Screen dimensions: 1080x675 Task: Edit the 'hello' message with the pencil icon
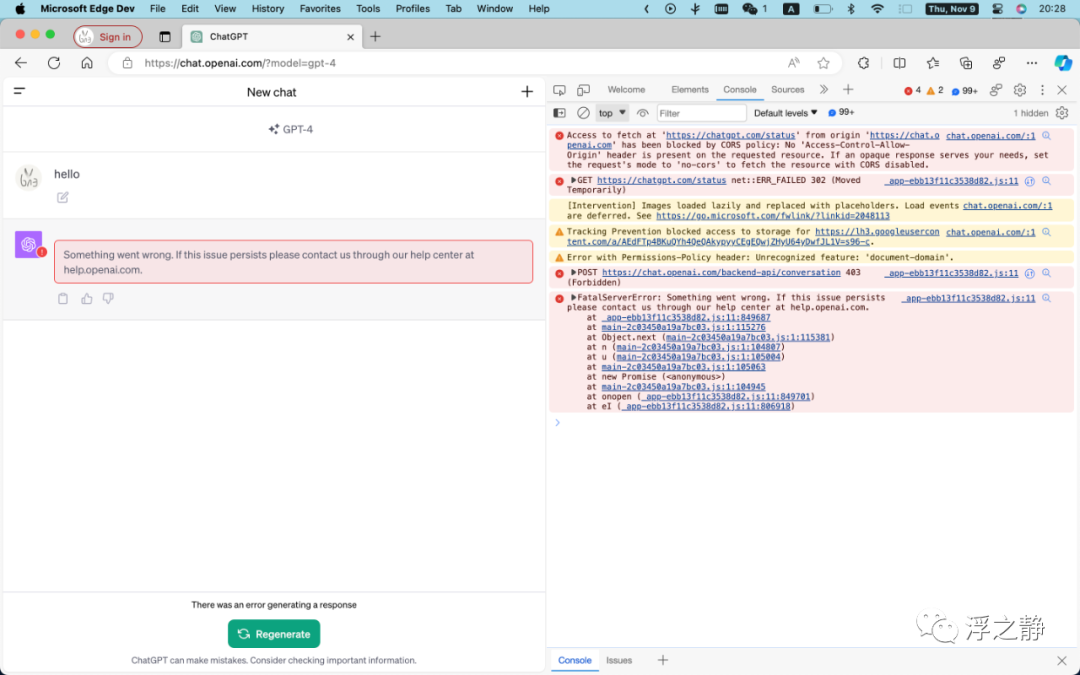(63, 198)
